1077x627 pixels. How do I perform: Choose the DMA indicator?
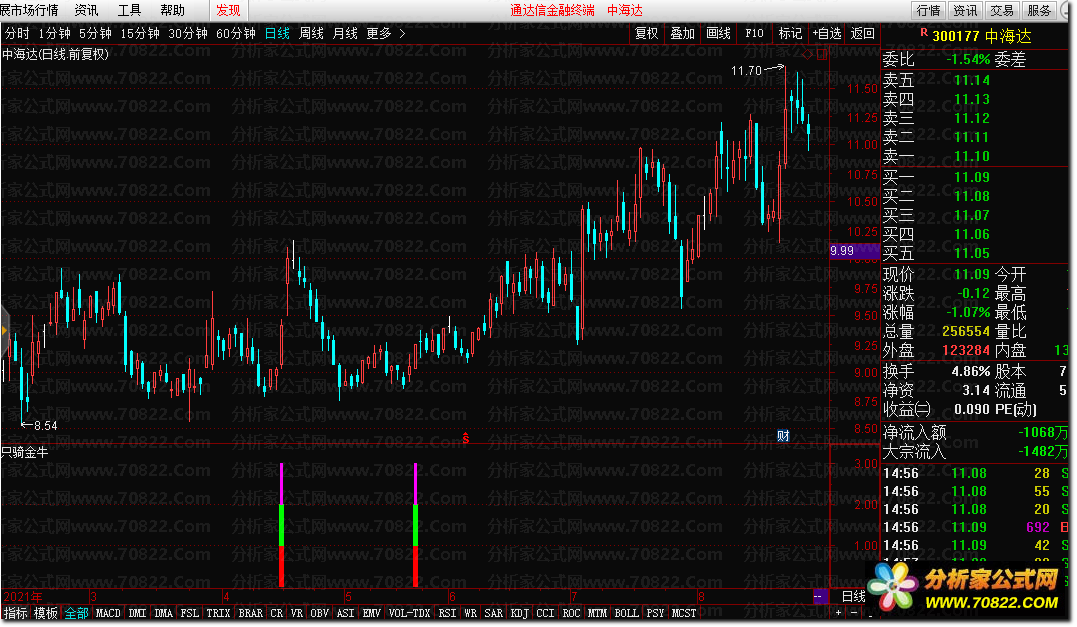163,613
